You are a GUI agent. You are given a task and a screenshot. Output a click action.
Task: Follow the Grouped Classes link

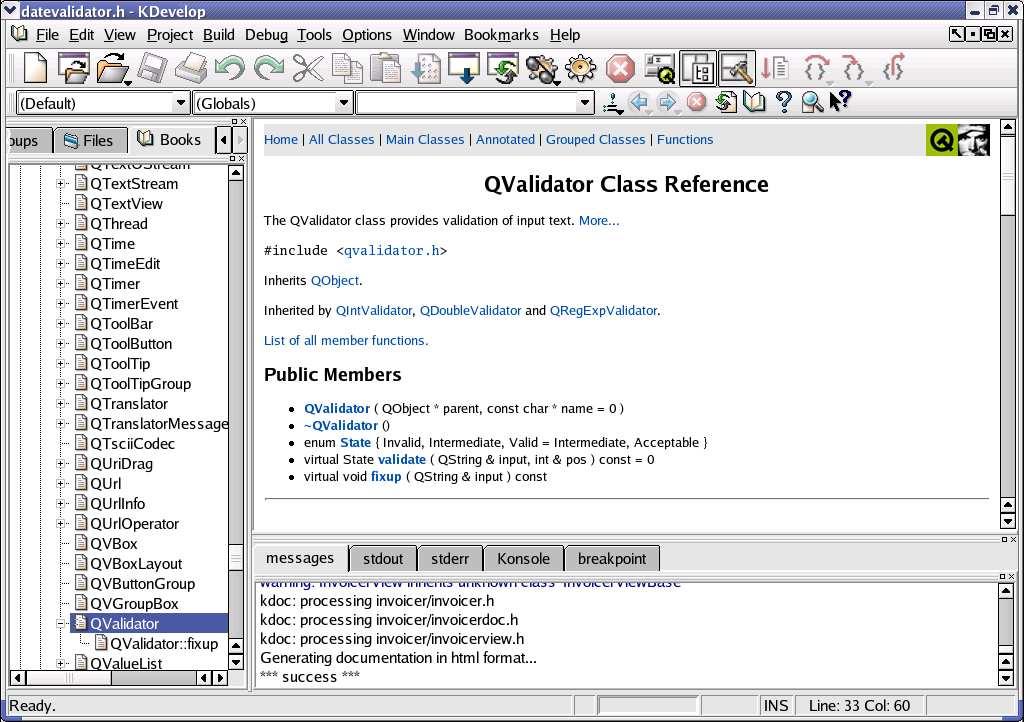(596, 140)
